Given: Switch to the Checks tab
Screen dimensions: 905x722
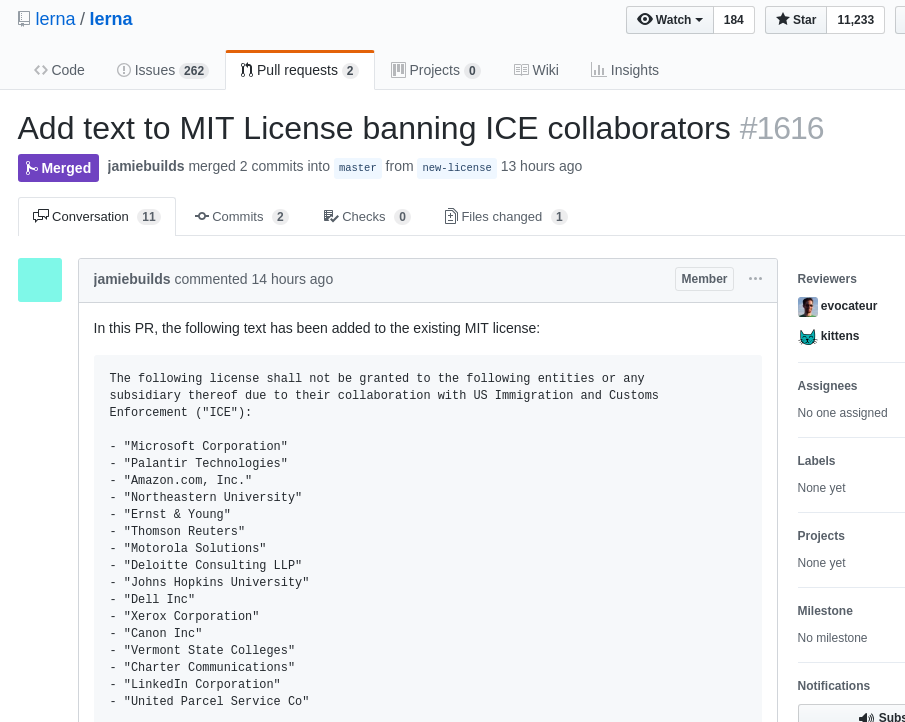Looking at the screenshot, I should pyautogui.click(x=367, y=216).
